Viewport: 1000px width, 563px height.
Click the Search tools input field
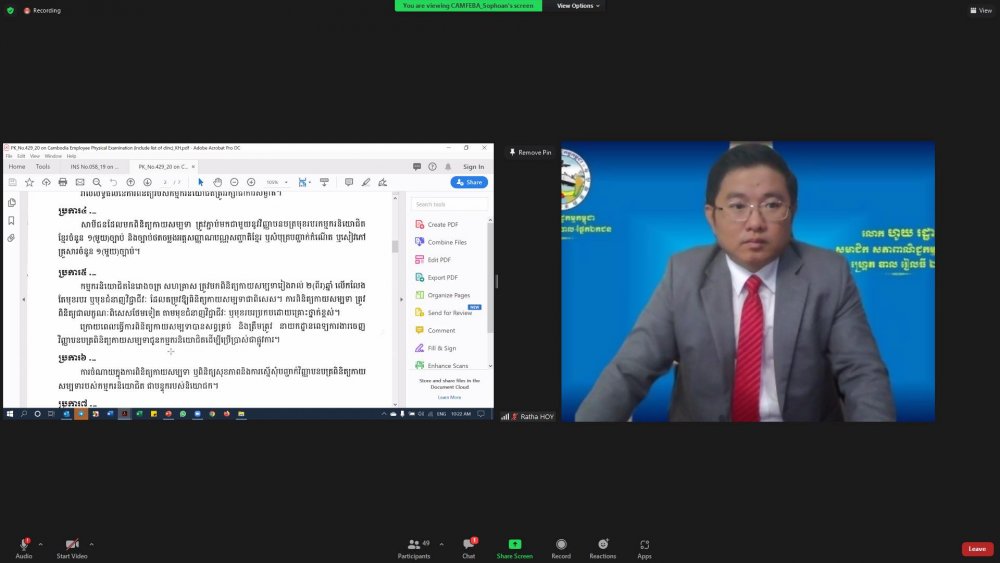click(450, 205)
